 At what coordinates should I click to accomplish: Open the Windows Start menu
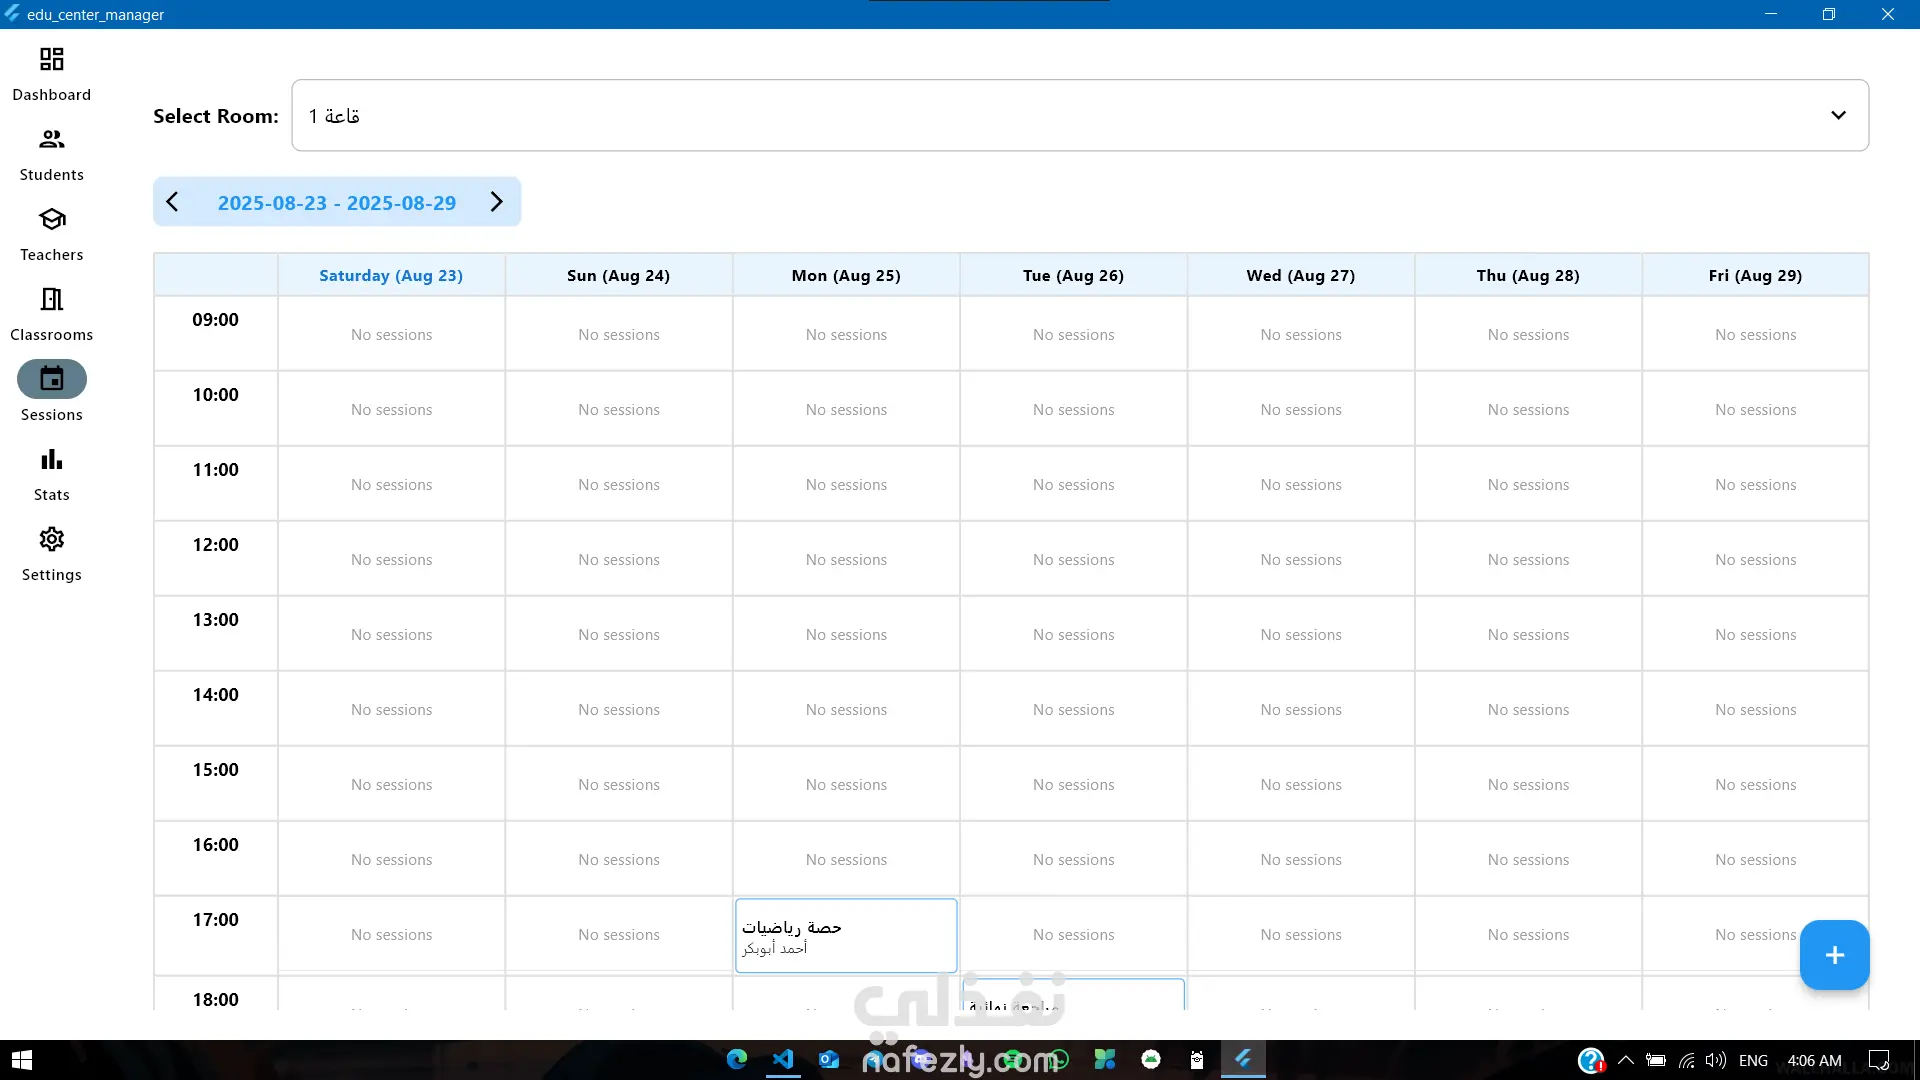click(22, 1060)
